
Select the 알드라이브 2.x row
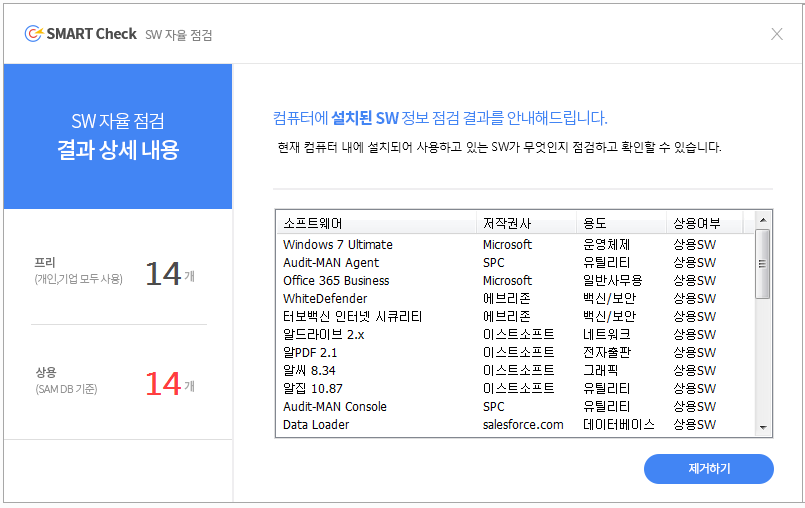[323, 335]
